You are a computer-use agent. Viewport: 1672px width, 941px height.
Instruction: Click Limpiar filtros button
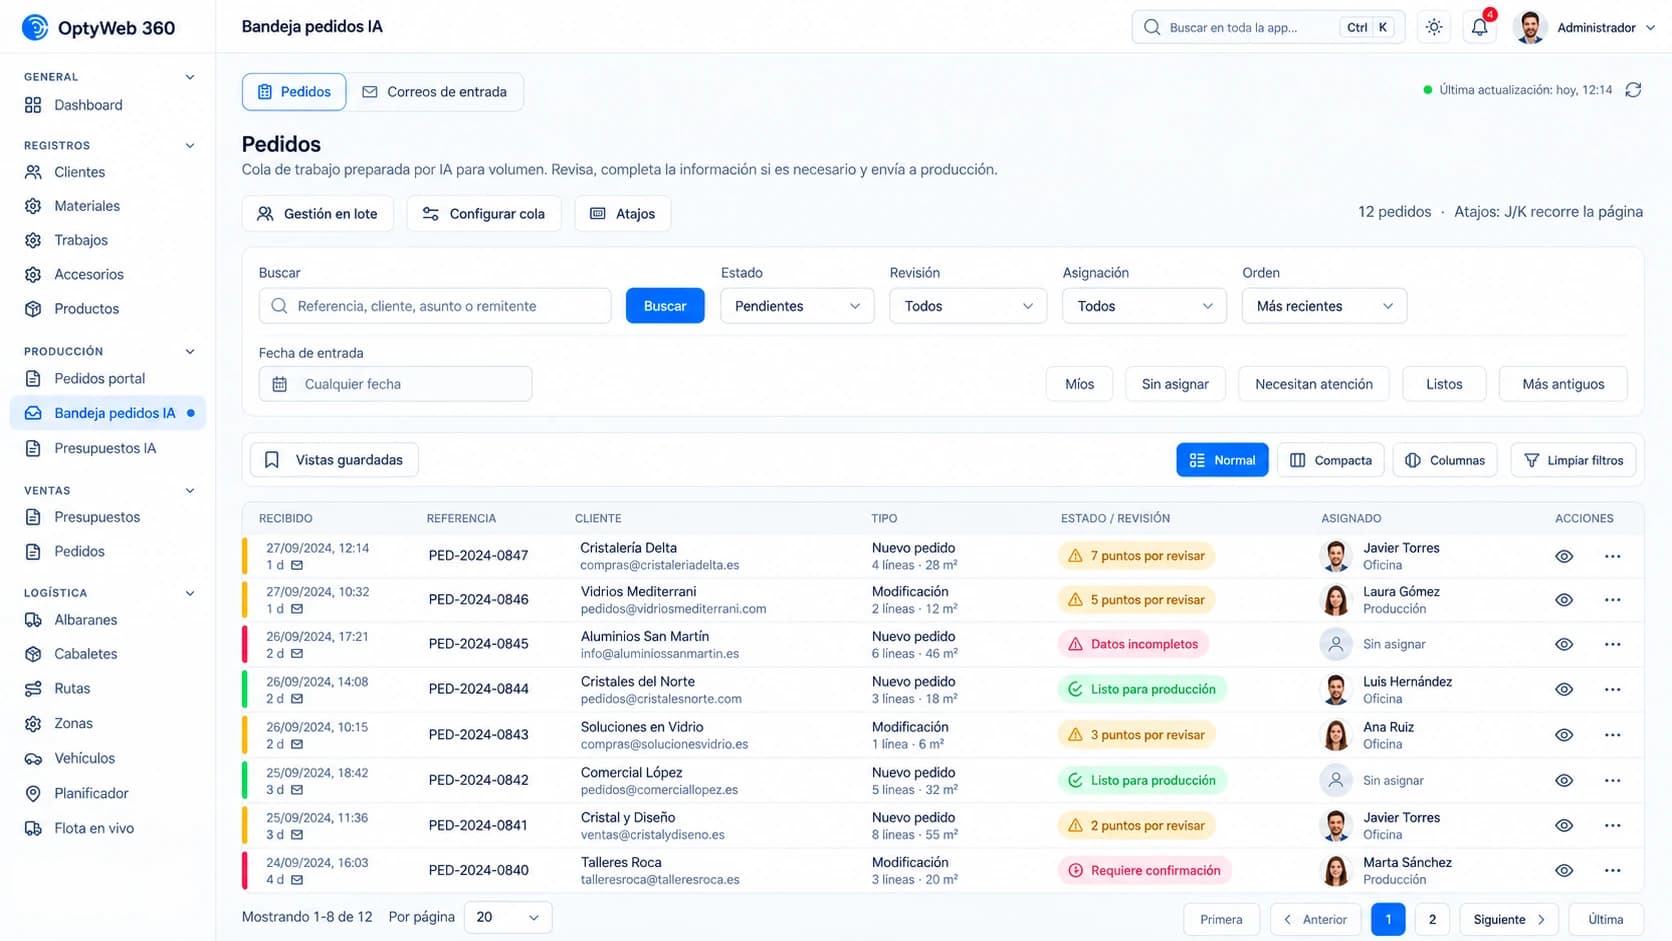[x=1573, y=460]
